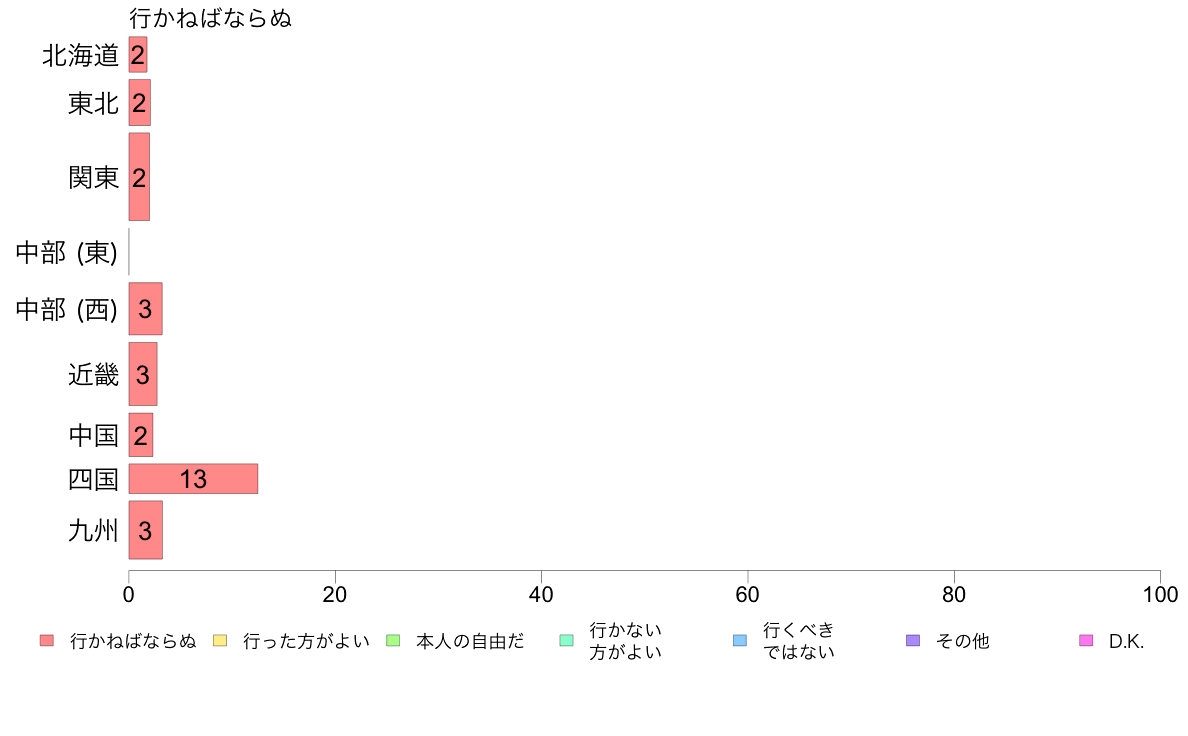Screen dimensions: 1188x736
Task: Click the 100 tick label on the axis
Action: pyautogui.click(x=1160, y=595)
